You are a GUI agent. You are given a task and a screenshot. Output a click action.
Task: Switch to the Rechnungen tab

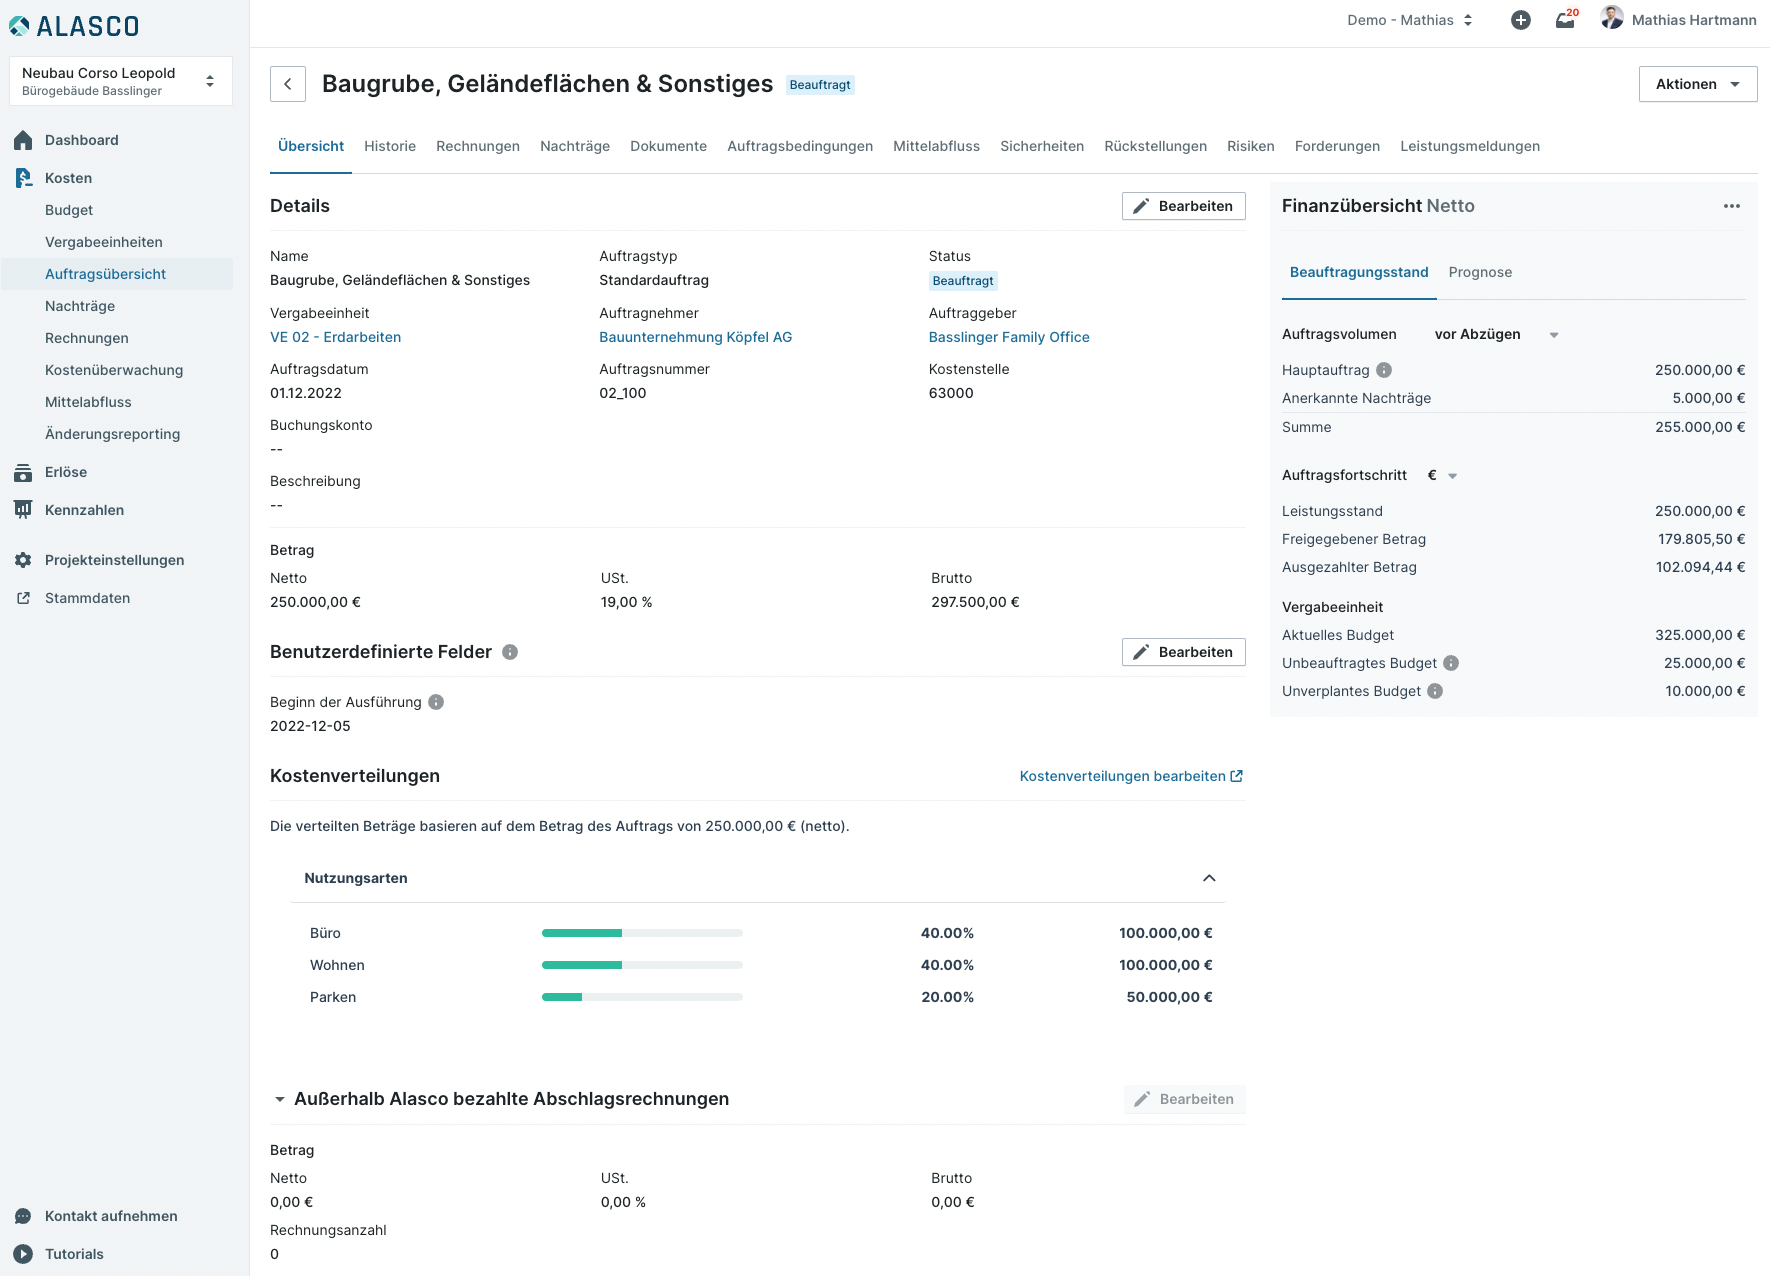click(x=478, y=146)
